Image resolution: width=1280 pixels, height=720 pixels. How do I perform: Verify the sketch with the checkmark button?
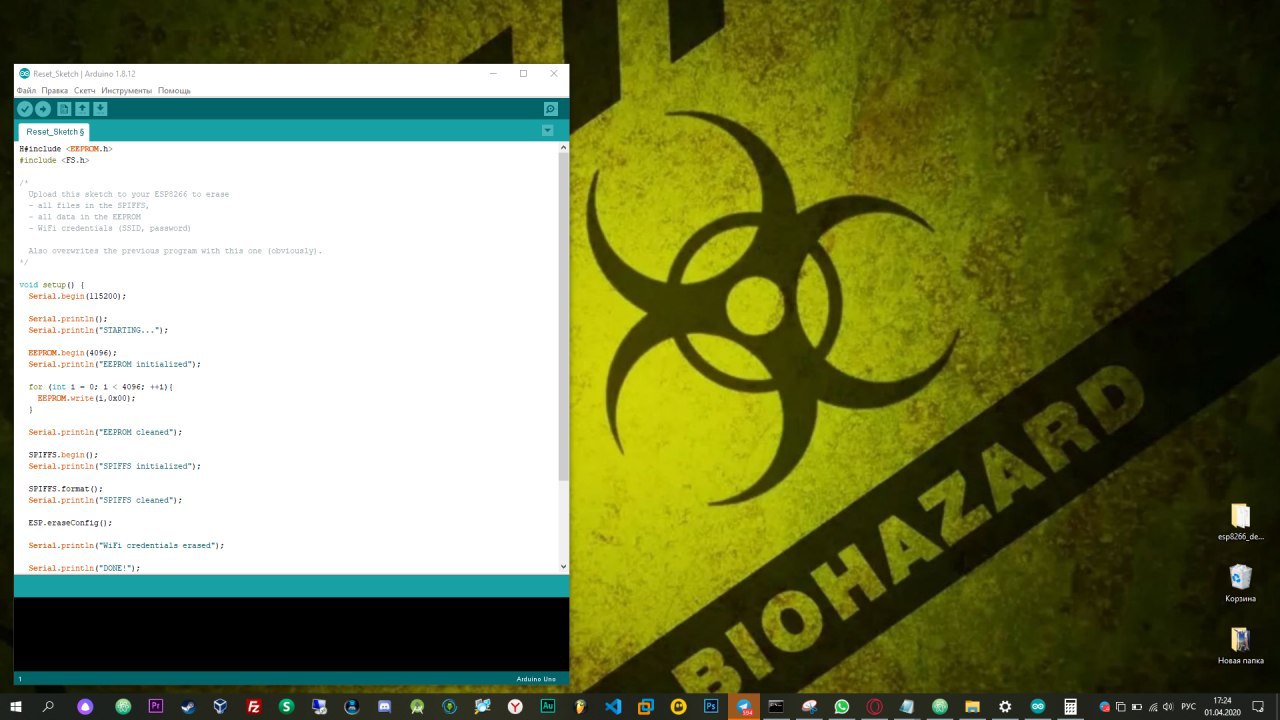(25, 109)
